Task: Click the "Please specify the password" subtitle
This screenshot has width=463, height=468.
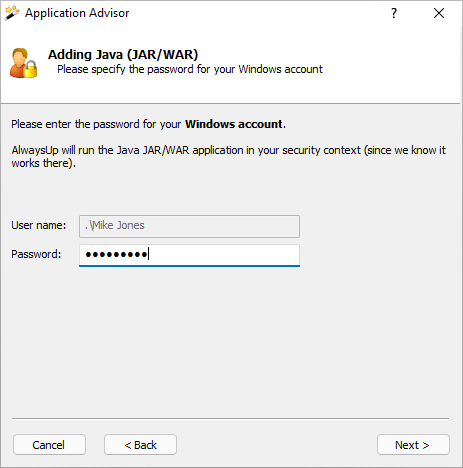Action: tap(190, 69)
